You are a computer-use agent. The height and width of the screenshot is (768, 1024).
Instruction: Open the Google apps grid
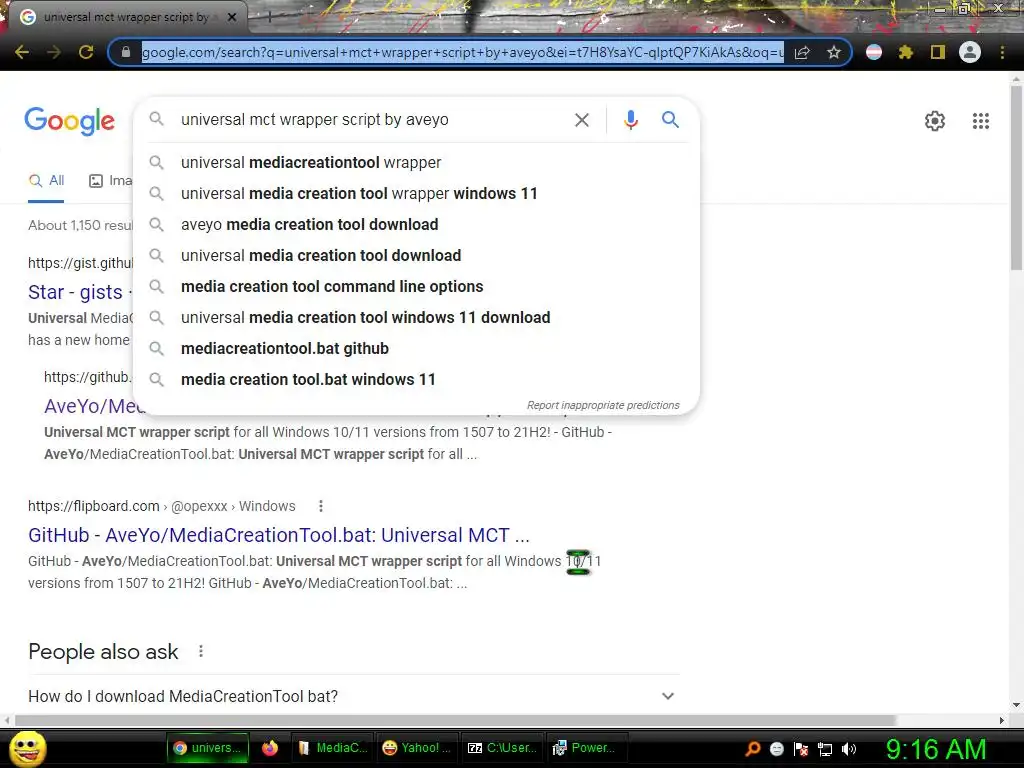[x=980, y=121]
